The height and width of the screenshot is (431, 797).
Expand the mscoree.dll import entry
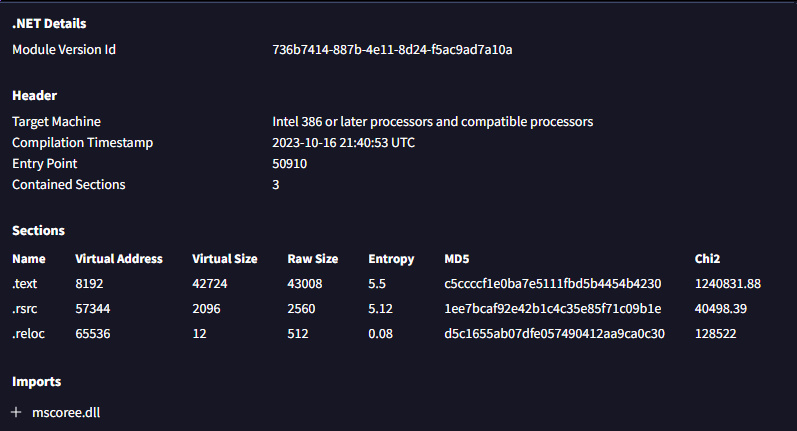[x=16, y=412]
